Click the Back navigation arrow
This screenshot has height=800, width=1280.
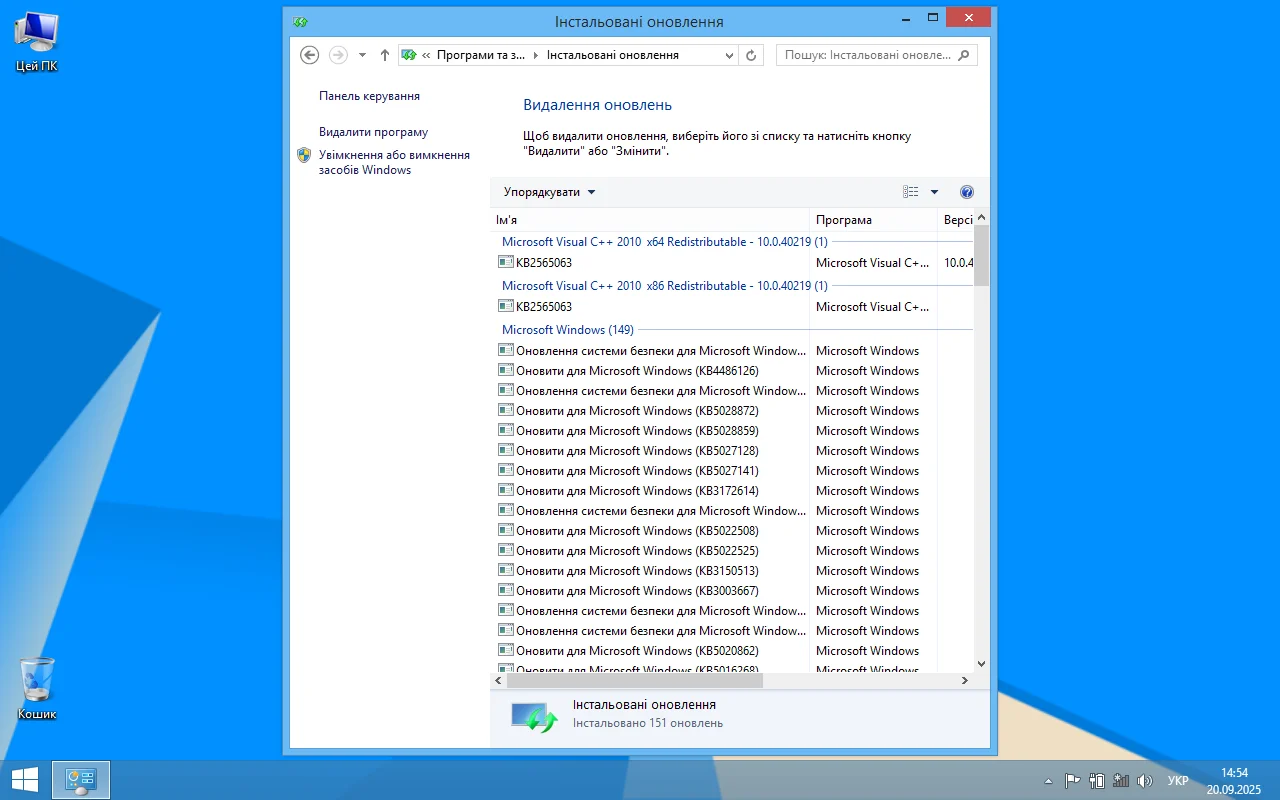coord(310,55)
